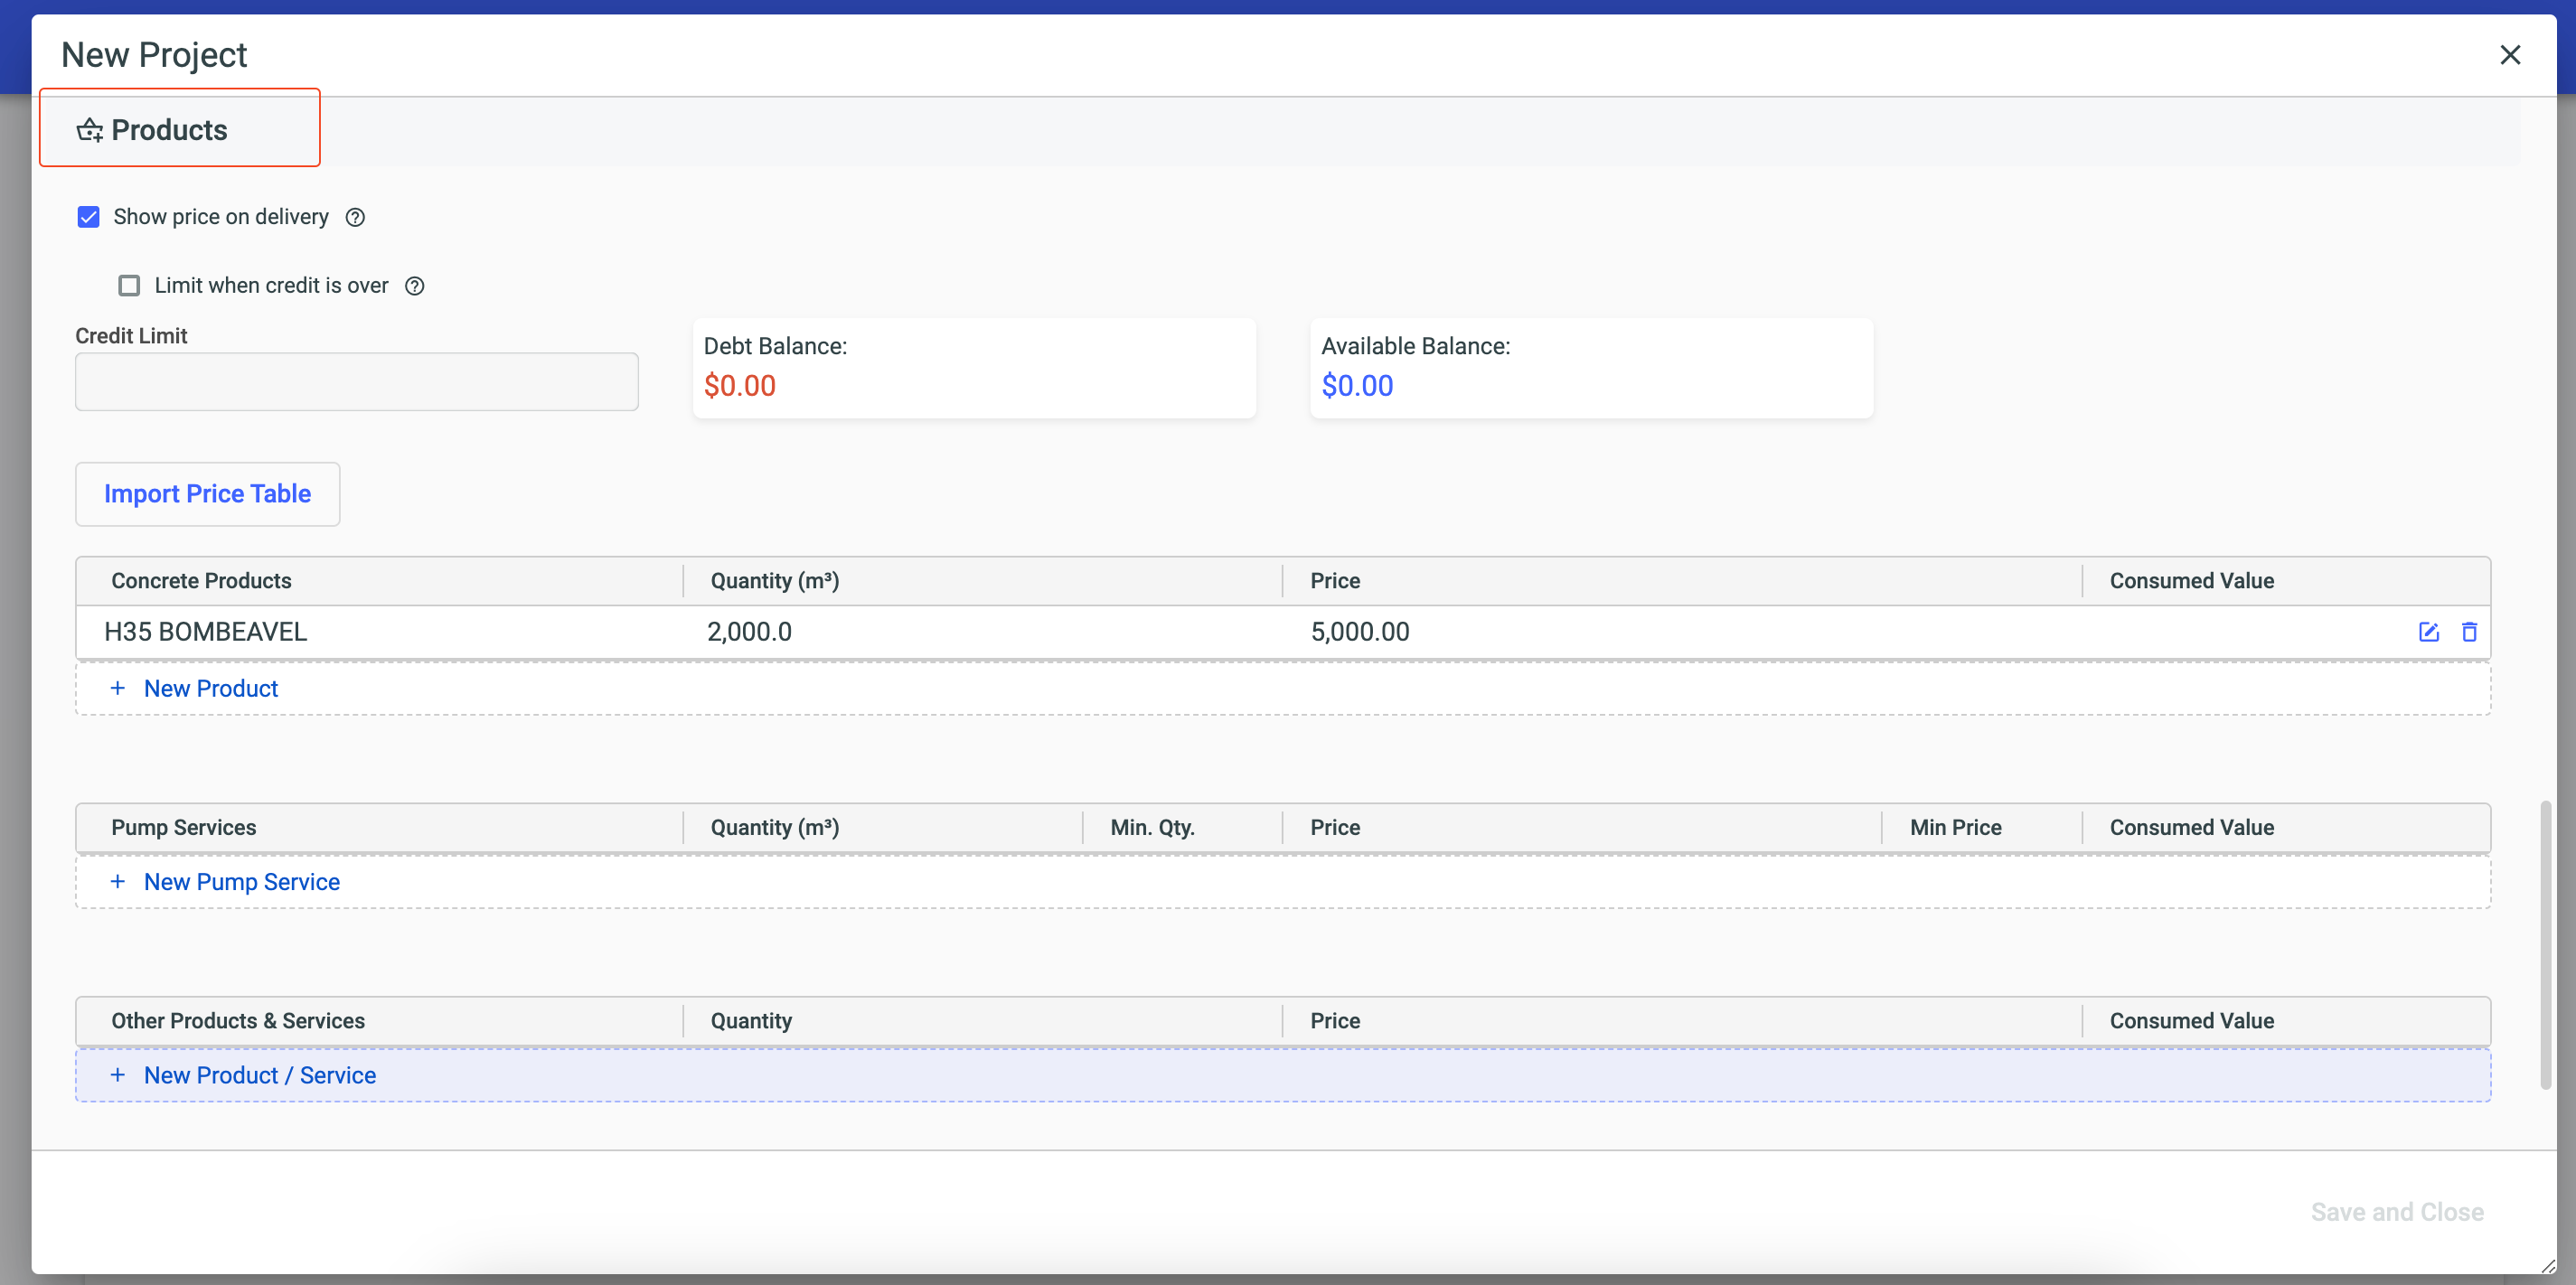Screen dimensions: 2576x1285
Task: Click help icon beside Limit when credit is over
Action: click(x=415, y=286)
